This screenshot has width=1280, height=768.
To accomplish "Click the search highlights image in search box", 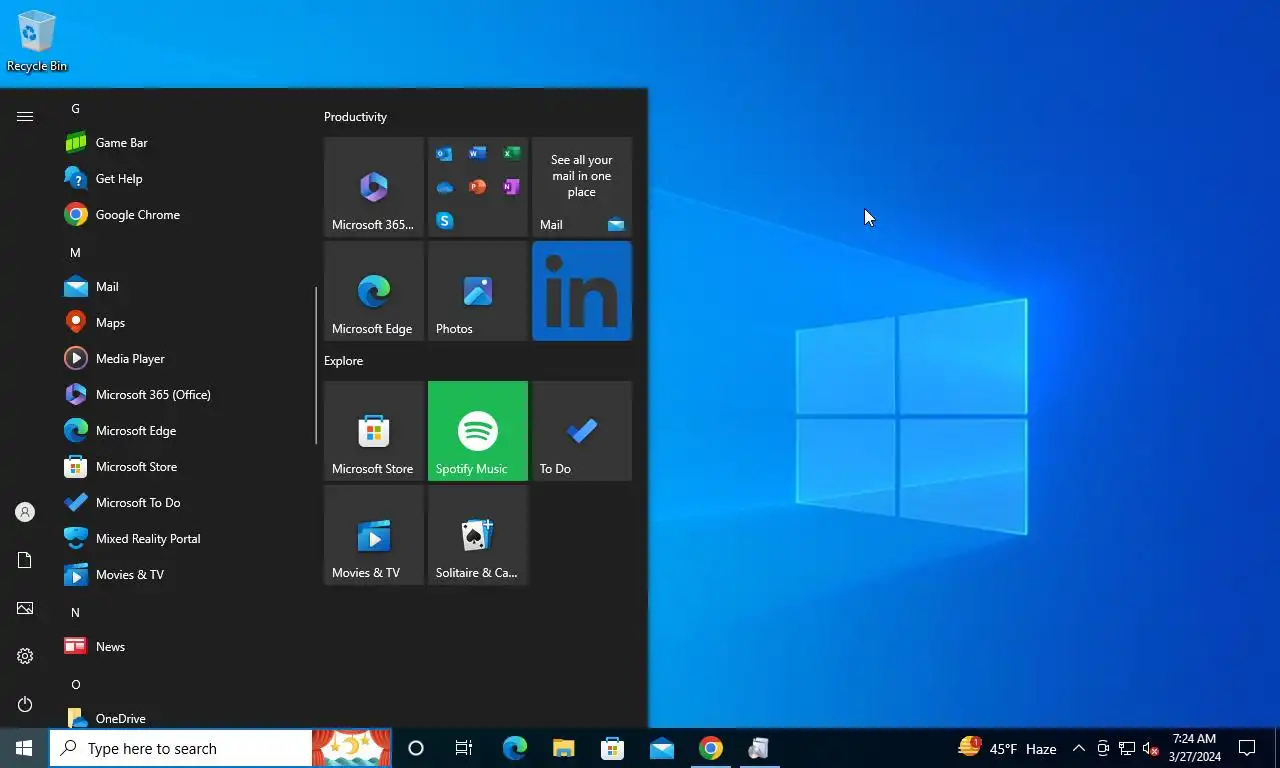I will (351, 748).
